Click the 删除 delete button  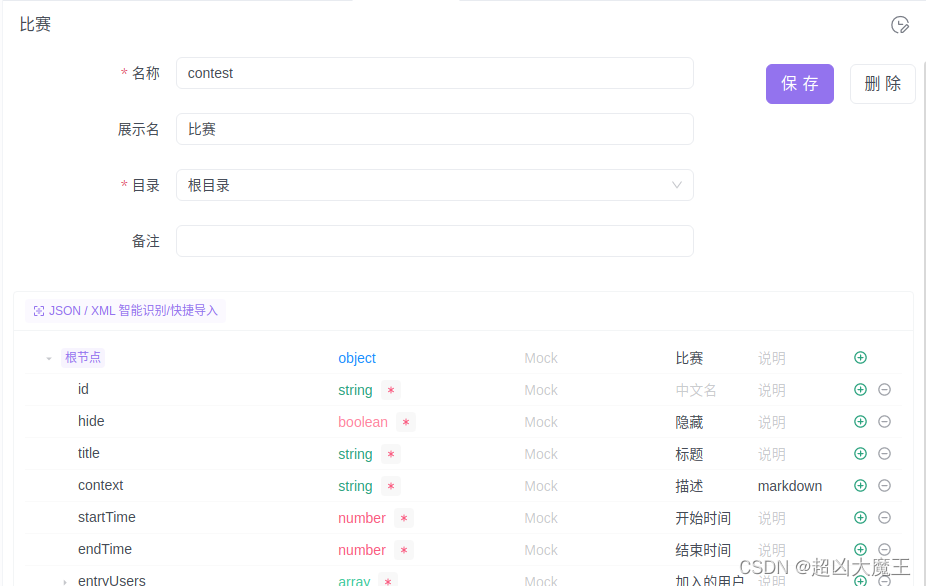pos(882,84)
